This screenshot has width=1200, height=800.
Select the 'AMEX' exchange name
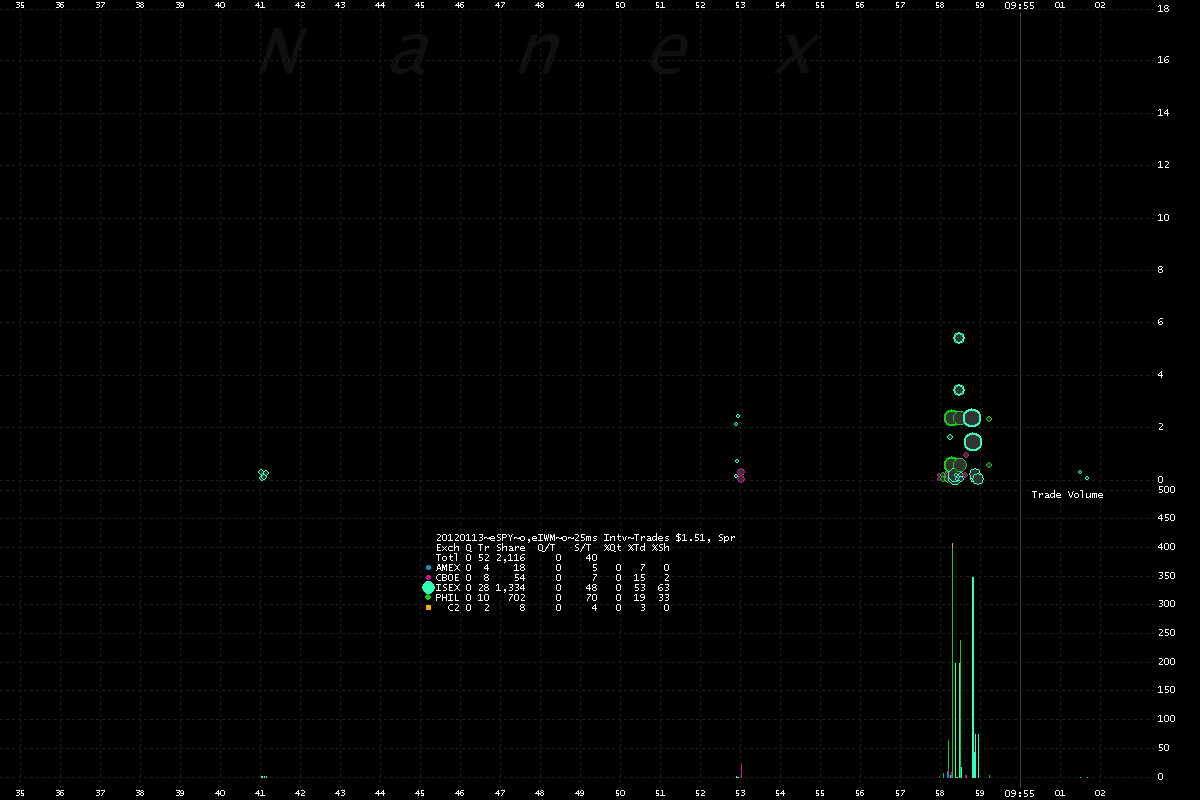[x=448, y=567]
